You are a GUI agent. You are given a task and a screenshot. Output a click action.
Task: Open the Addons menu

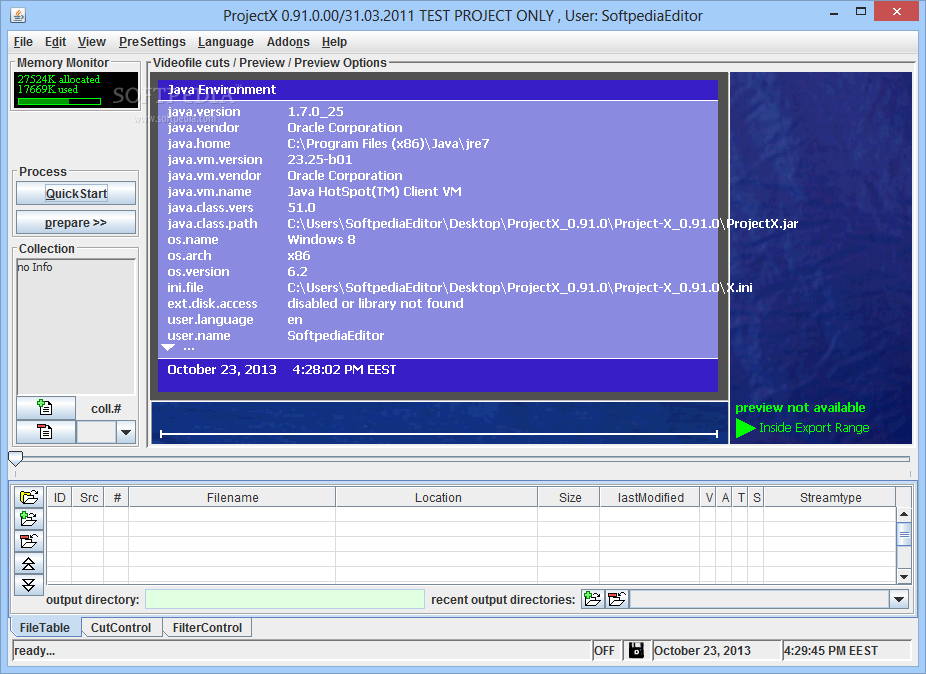[288, 42]
